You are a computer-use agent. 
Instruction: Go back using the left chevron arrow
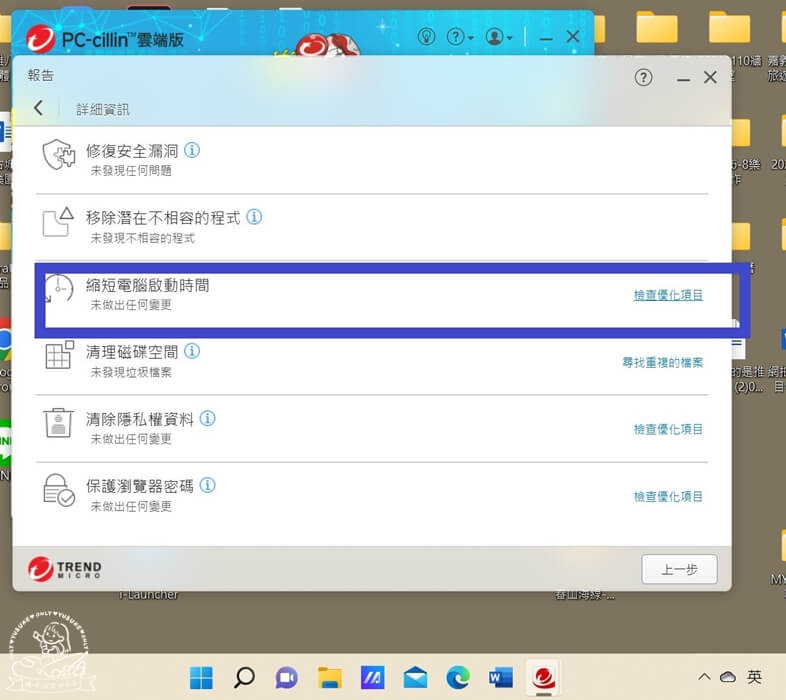(38, 108)
